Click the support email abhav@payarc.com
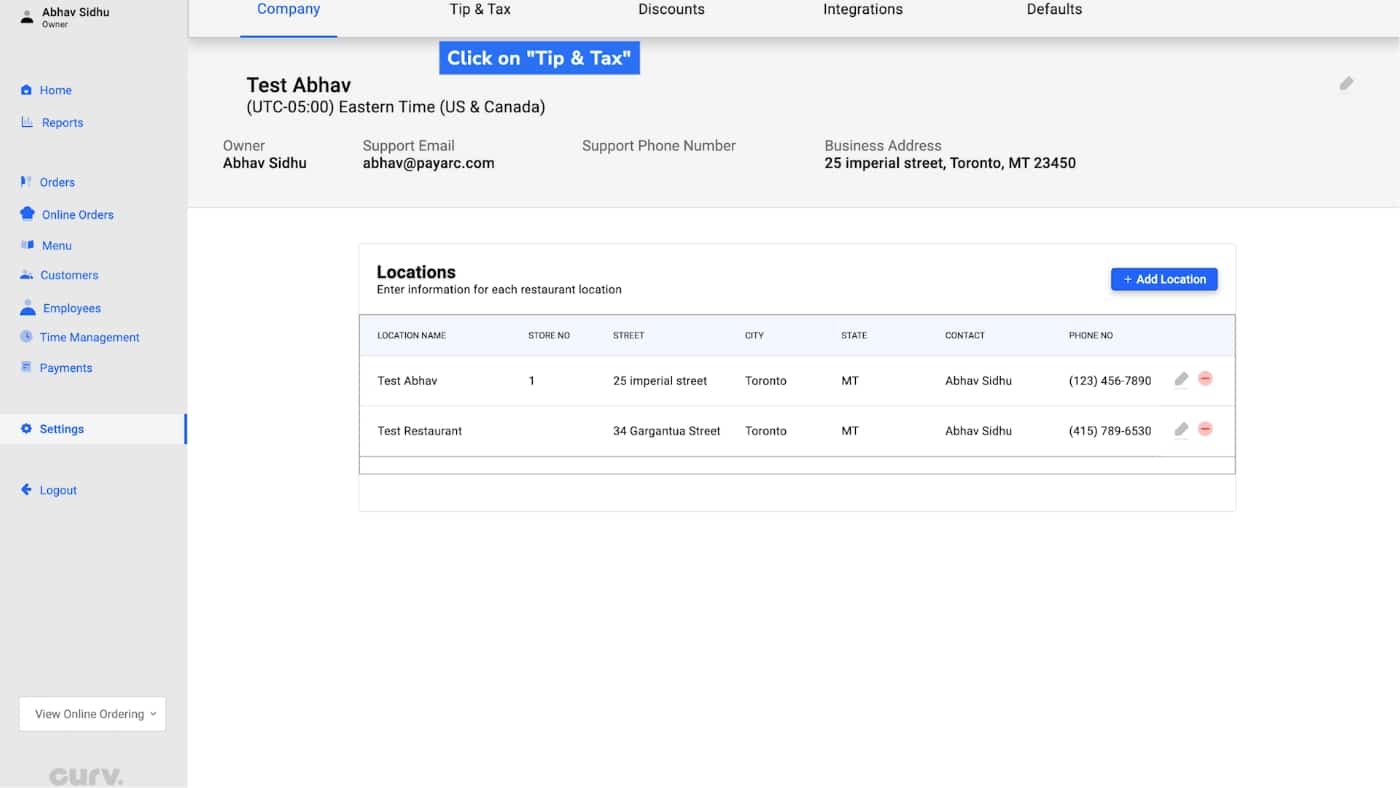This screenshot has width=1400, height=788. click(x=428, y=163)
